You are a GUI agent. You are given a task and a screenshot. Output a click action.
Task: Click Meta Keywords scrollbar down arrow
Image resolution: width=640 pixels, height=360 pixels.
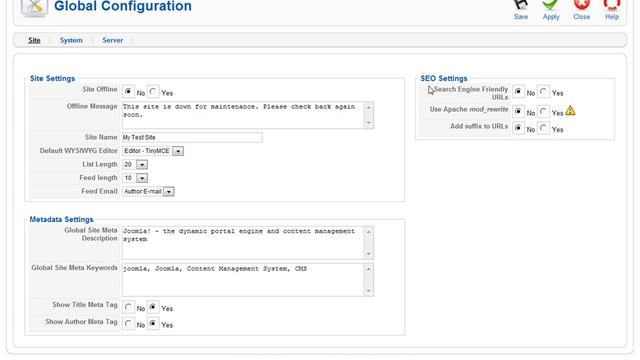[x=369, y=291]
